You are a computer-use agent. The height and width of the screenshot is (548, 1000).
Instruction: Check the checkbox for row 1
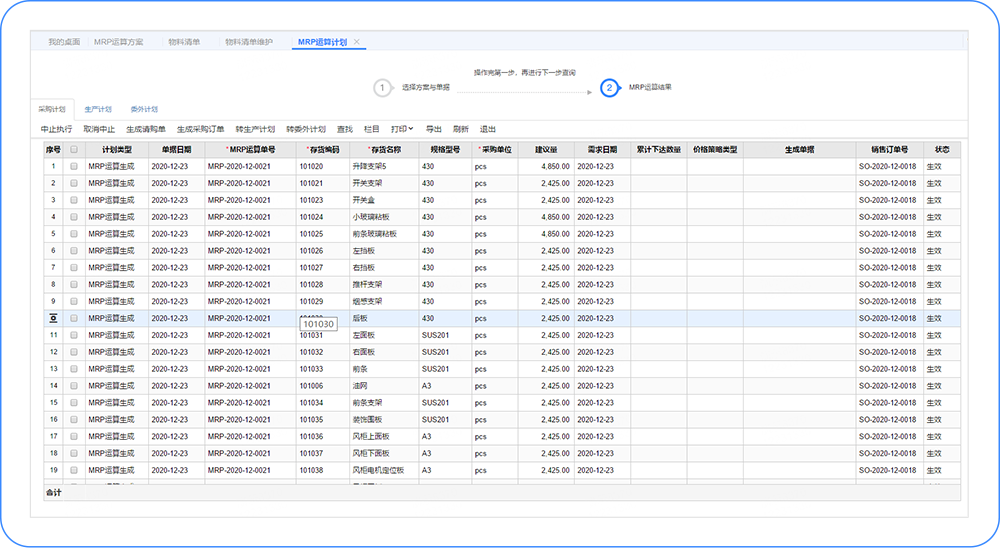[73, 166]
